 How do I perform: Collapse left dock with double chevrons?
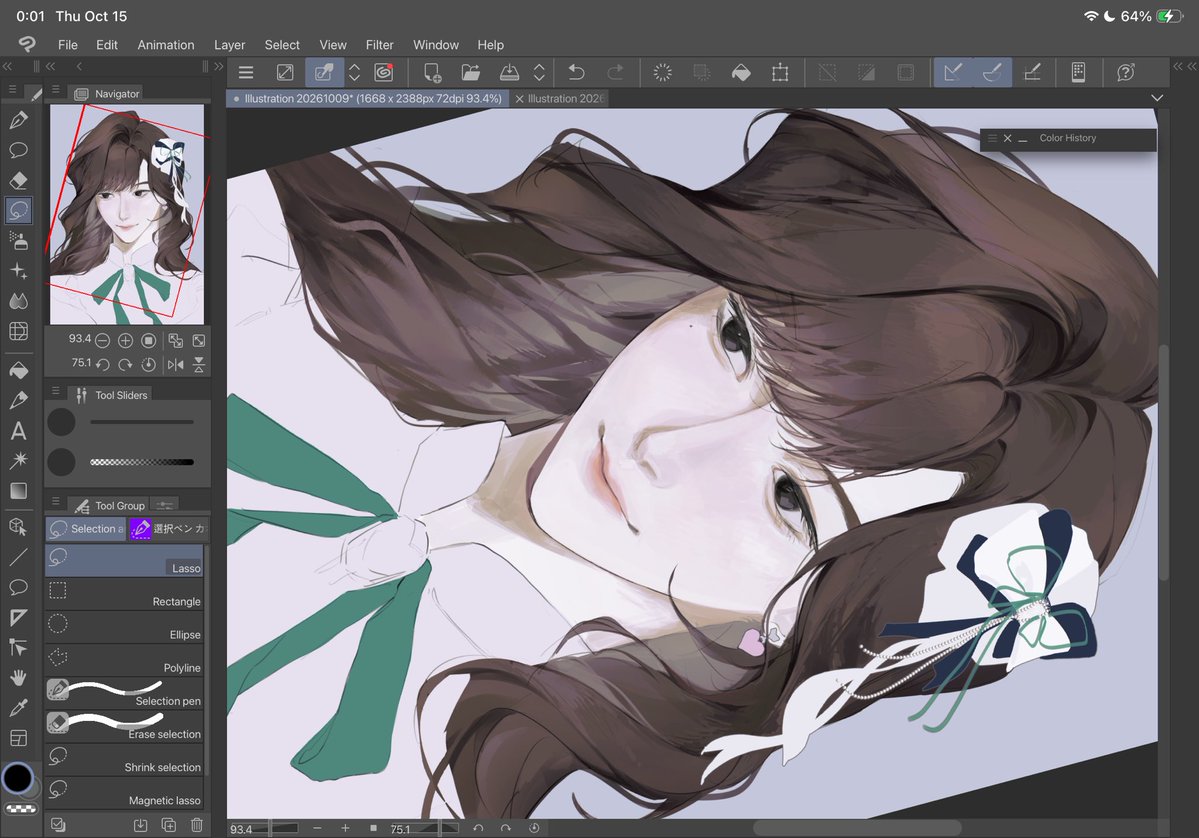(x=8, y=67)
